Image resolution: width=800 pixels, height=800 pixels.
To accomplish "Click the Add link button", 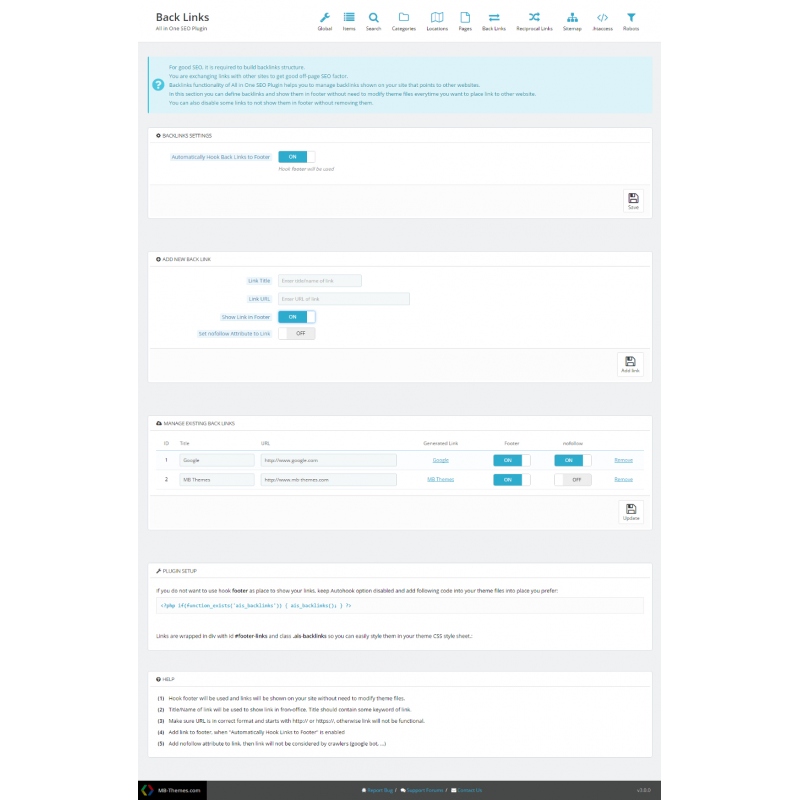I will (x=630, y=364).
